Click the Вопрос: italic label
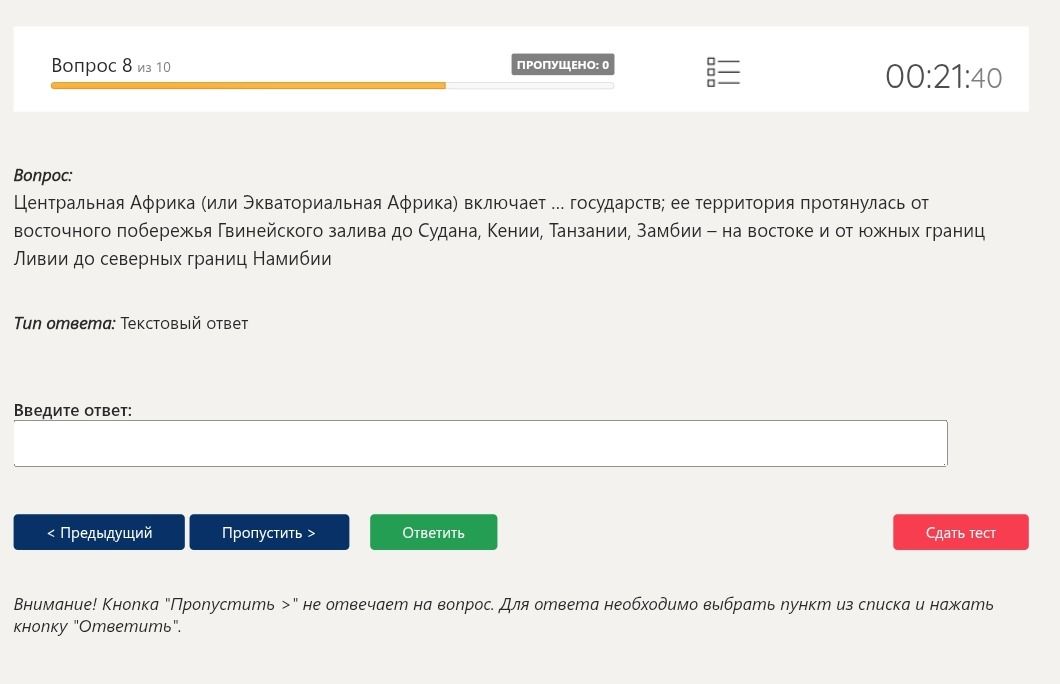1060x684 pixels. coord(43,175)
